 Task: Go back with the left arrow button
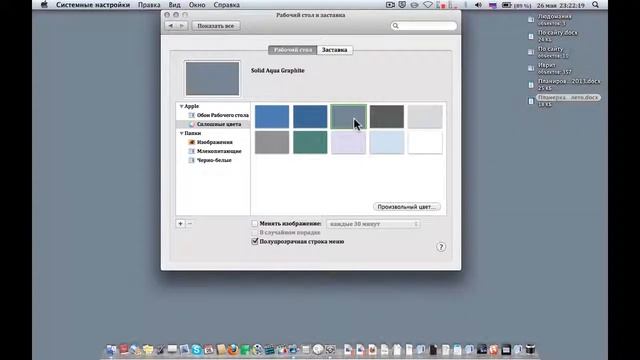[x=171, y=26]
